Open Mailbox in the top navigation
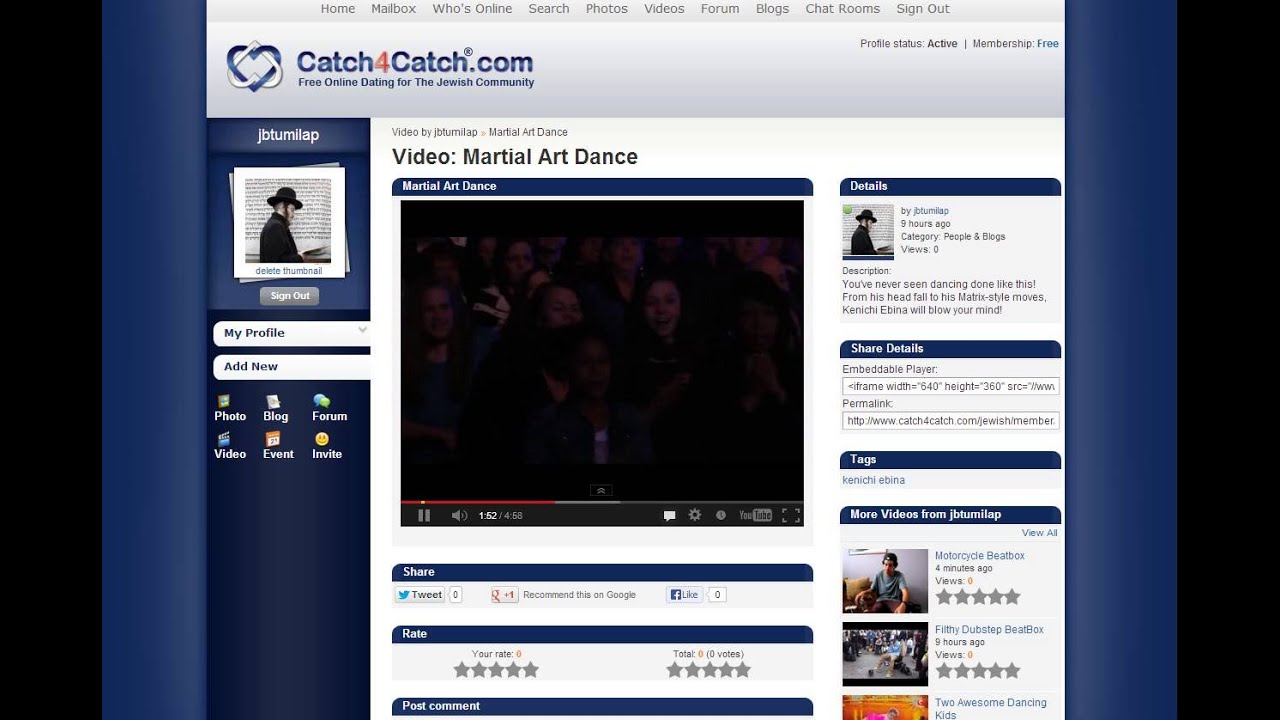The width and height of the screenshot is (1280, 720). 393,9
